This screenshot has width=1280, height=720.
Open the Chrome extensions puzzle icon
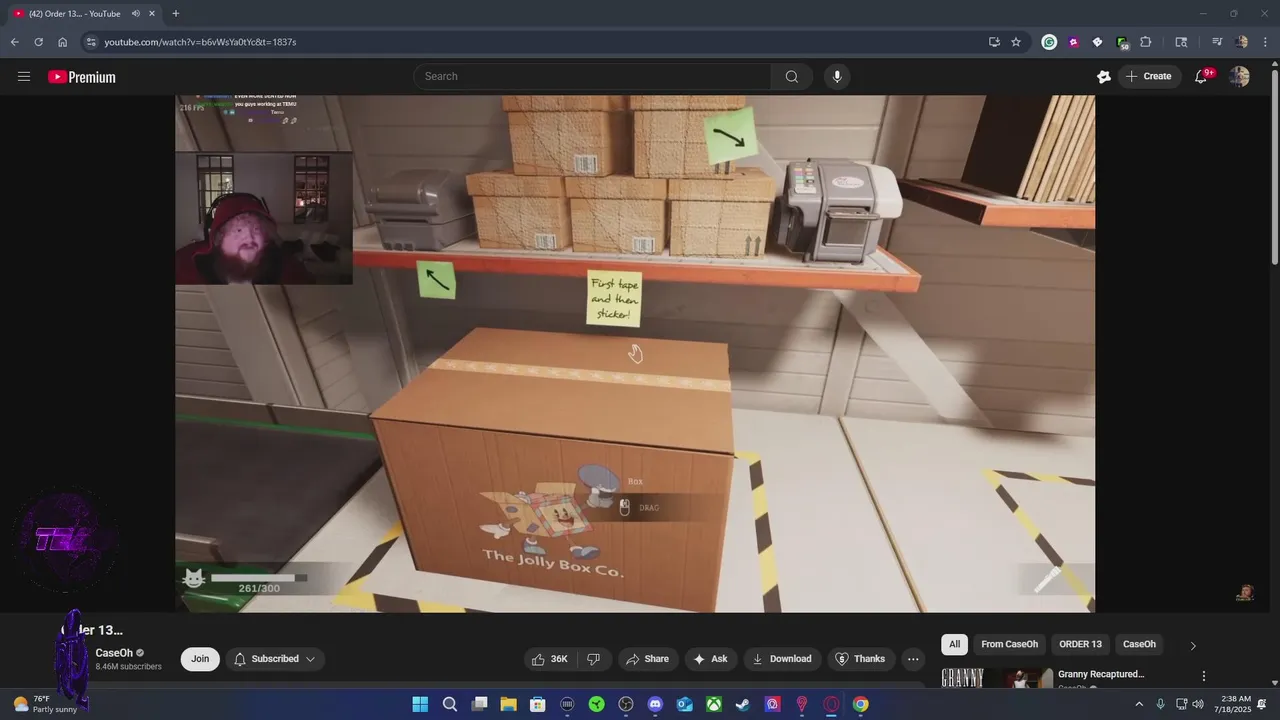pos(1146,42)
